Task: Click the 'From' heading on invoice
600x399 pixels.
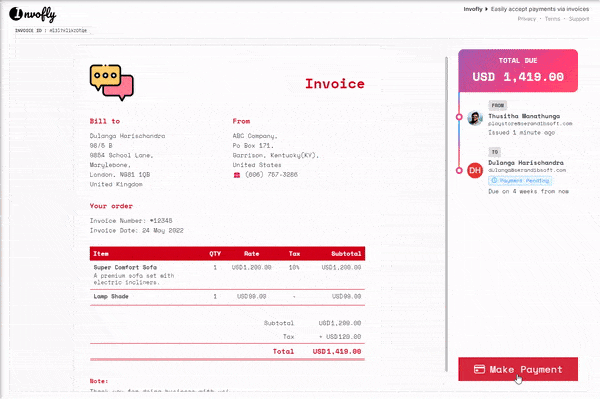Action: [x=241, y=121]
